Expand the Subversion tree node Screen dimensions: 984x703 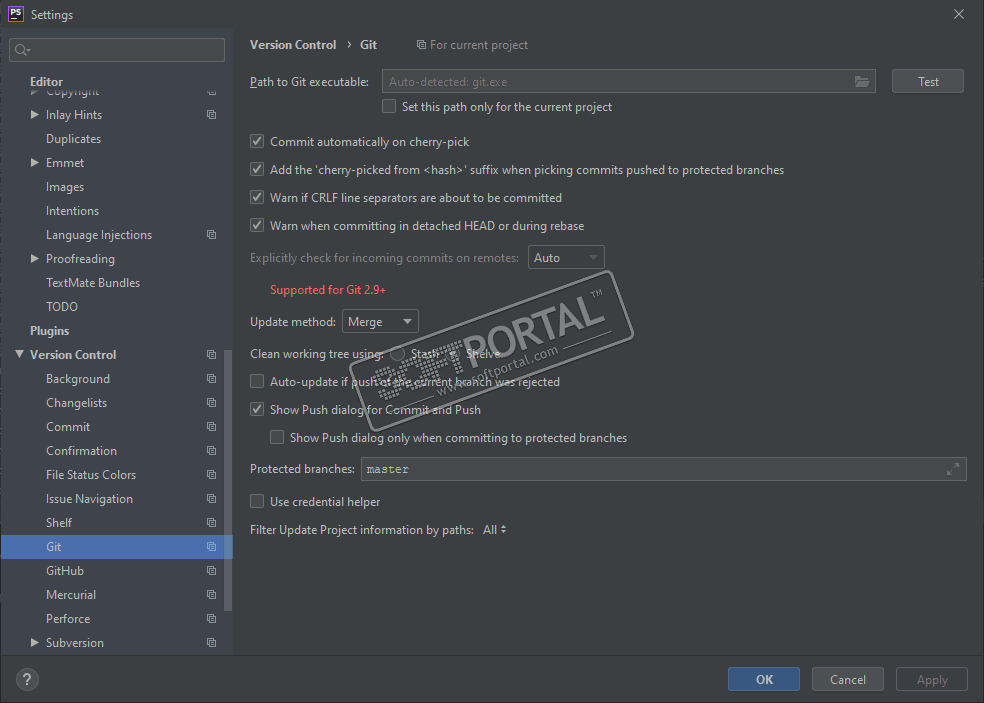[35, 643]
